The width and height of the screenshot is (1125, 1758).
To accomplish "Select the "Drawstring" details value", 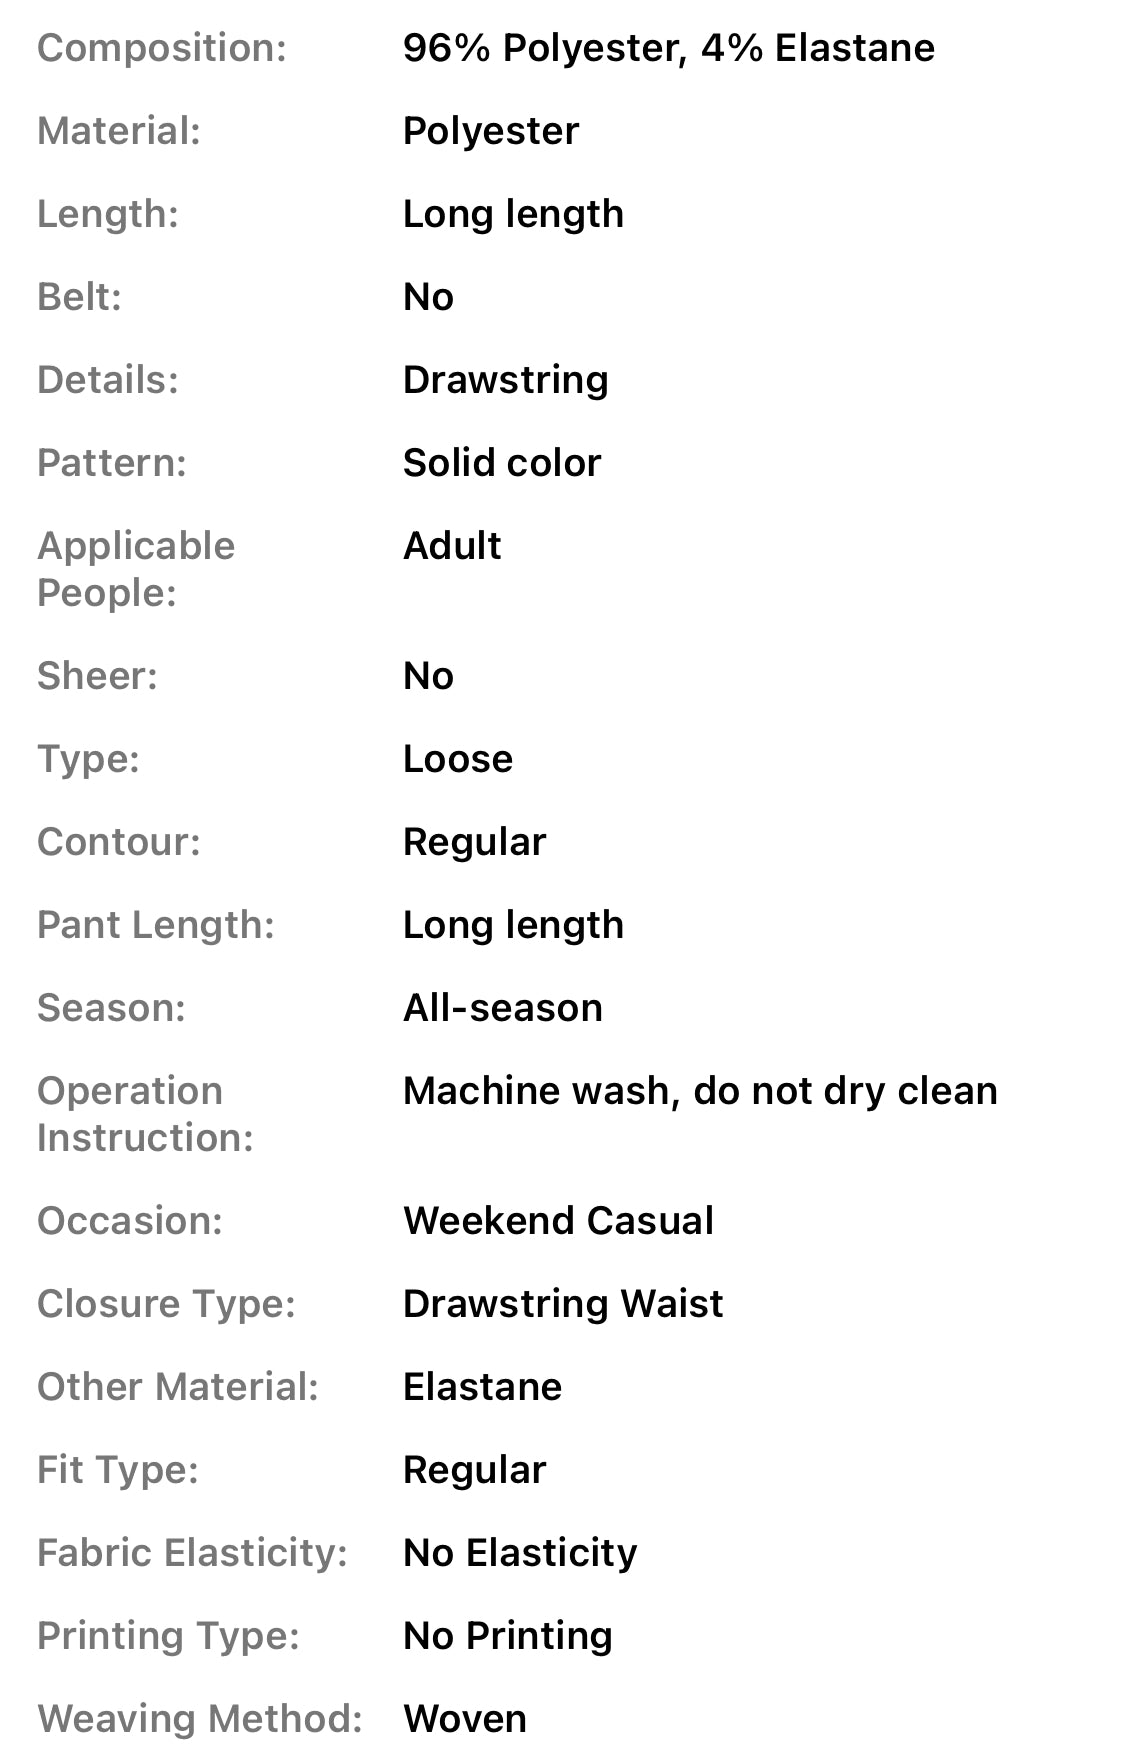I will point(505,380).
